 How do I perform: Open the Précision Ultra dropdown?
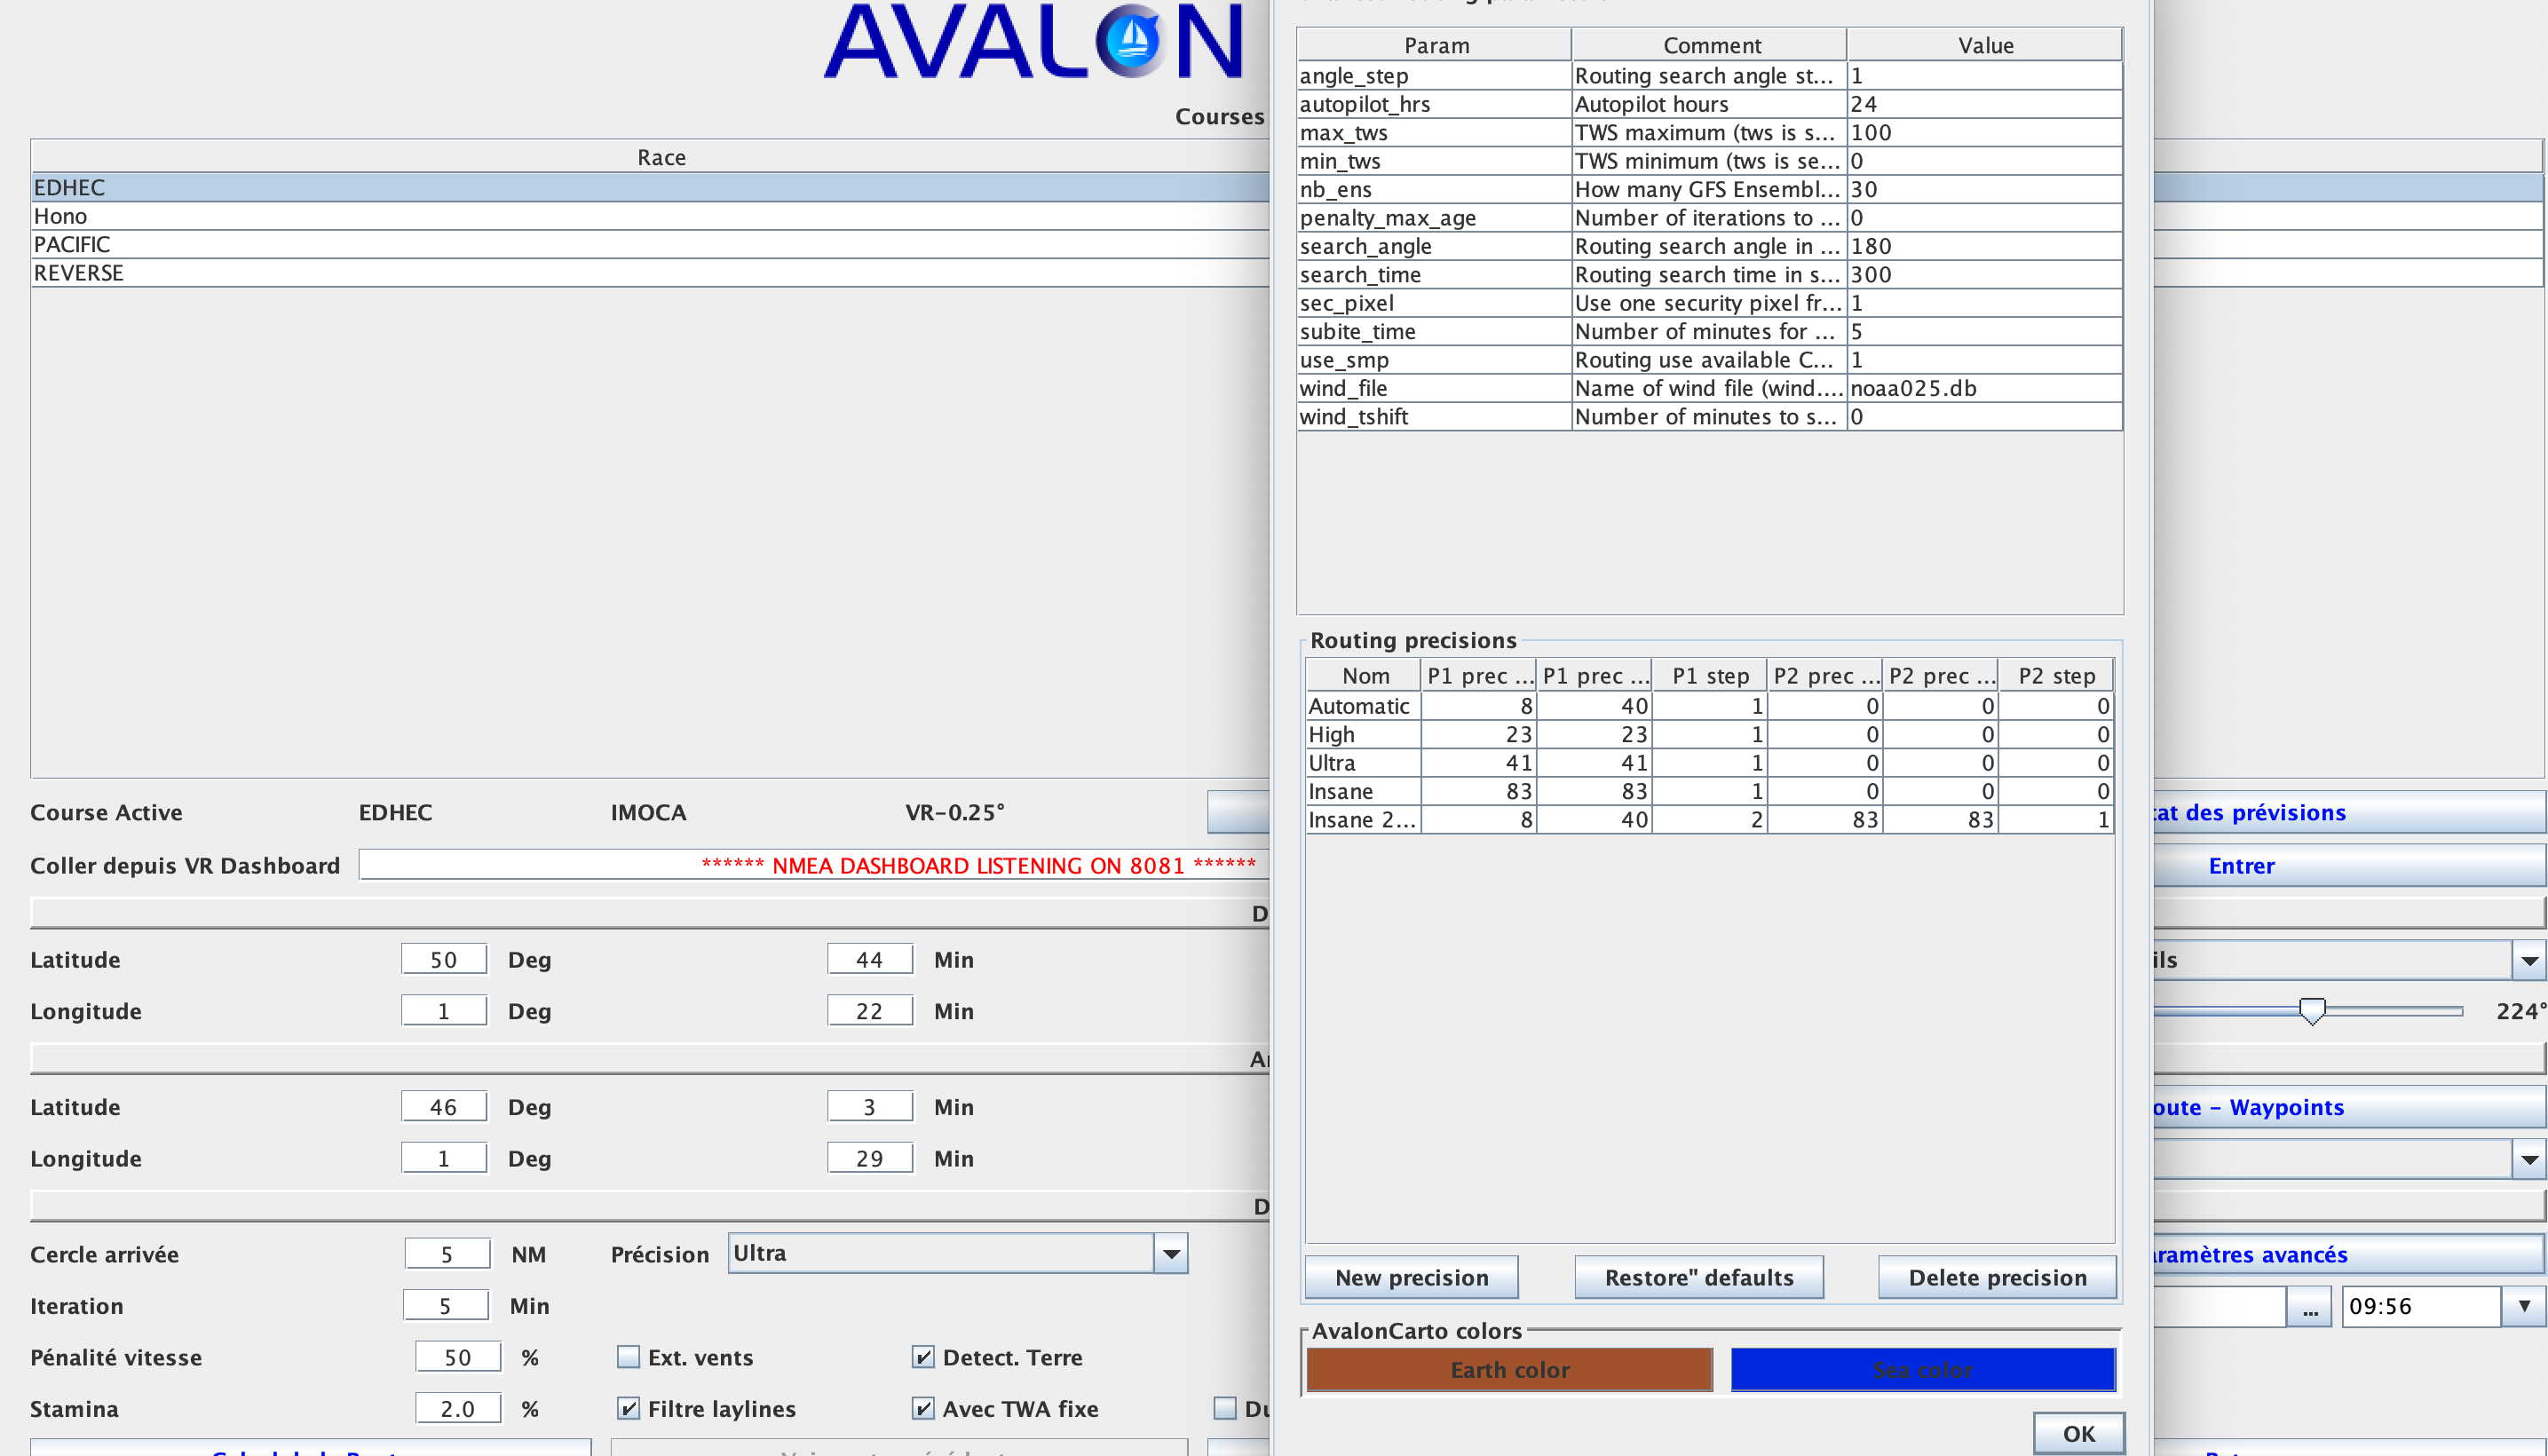click(x=958, y=1253)
